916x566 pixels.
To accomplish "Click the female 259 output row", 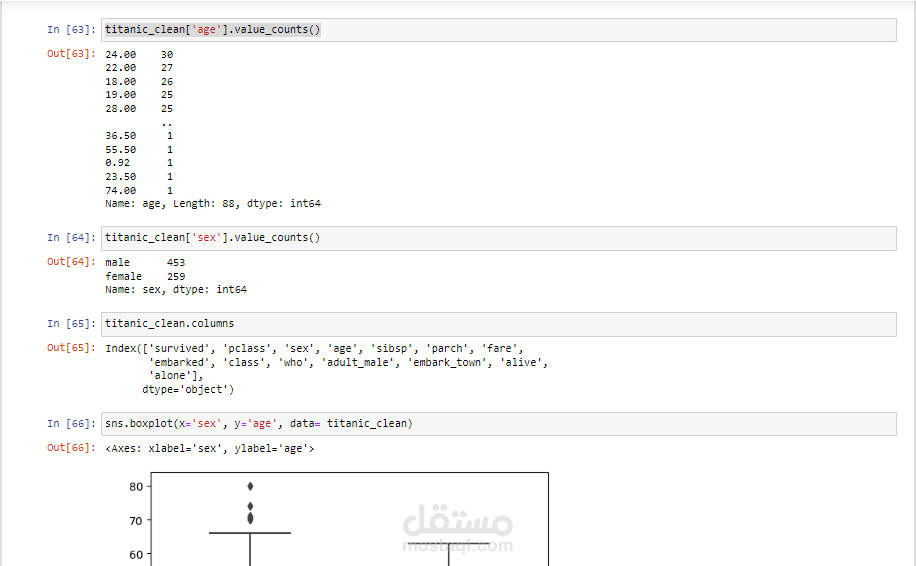I will 145,276.
